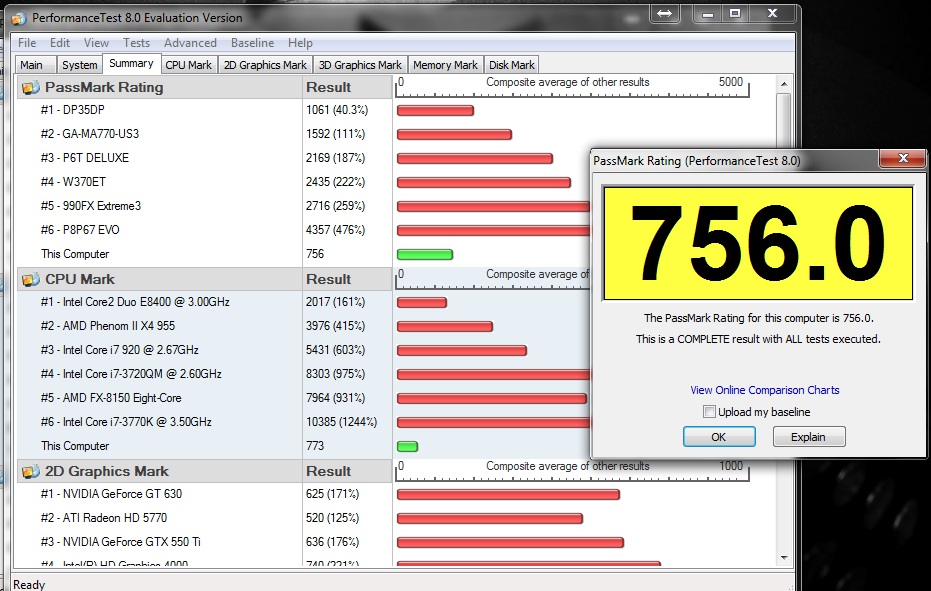931x591 pixels.
Task: Click the PassMark Rating section icon
Action: pos(30,88)
